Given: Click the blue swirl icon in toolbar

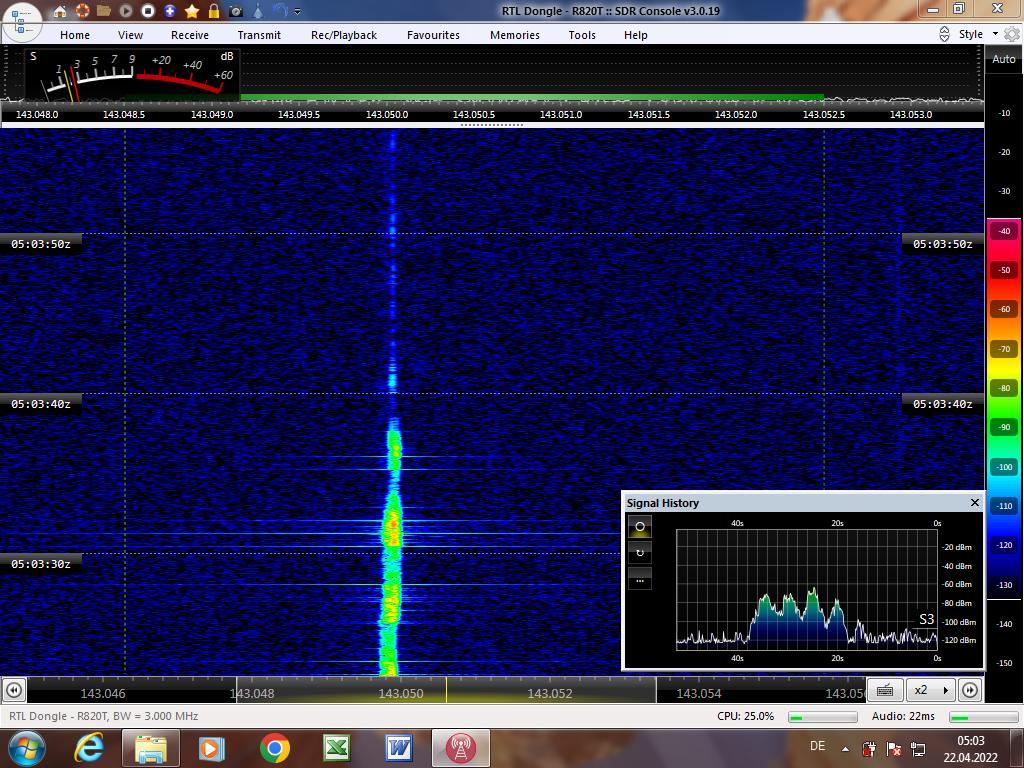Looking at the screenshot, I should pyautogui.click(x=280, y=10).
